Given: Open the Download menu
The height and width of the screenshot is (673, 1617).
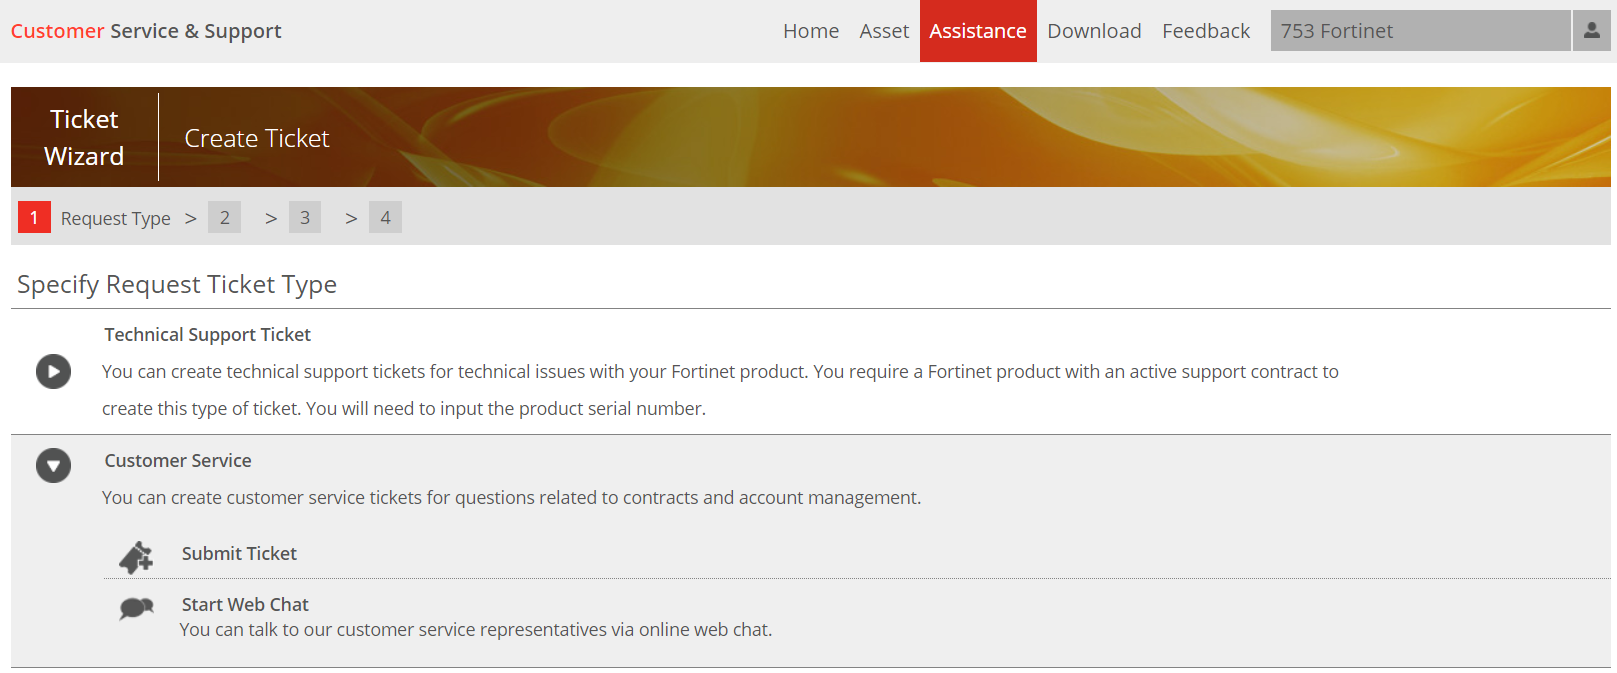Looking at the screenshot, I should pos(1094,31).
